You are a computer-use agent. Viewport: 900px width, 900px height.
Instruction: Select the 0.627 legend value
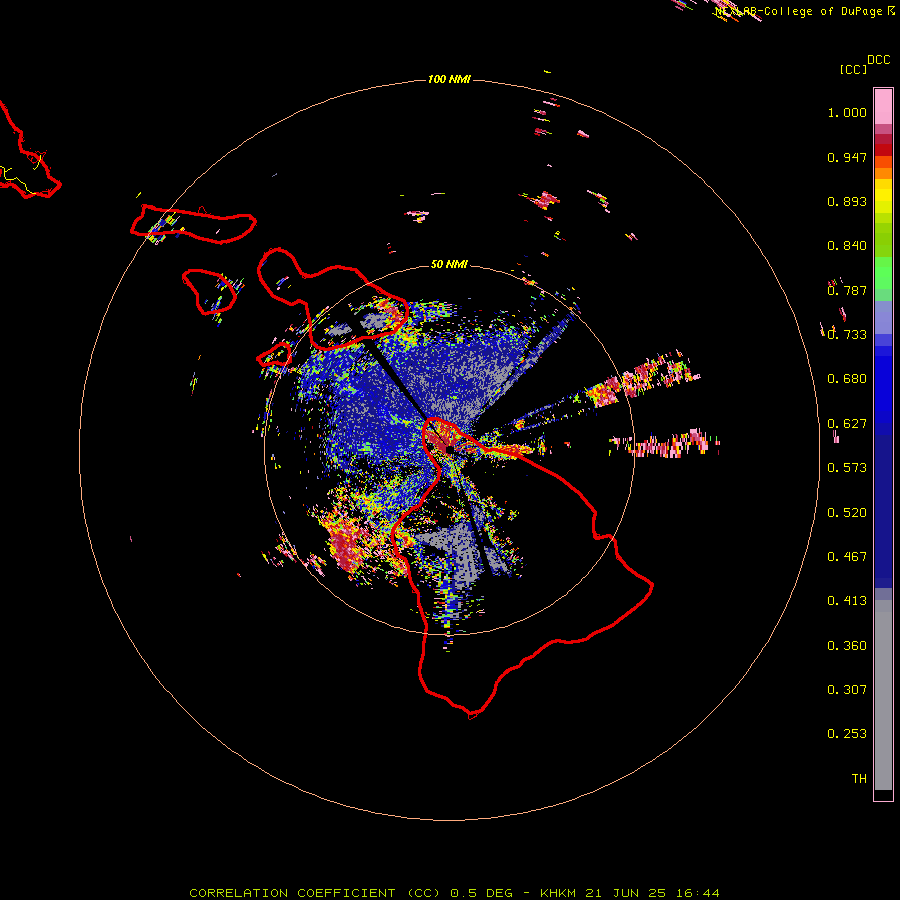847,424
